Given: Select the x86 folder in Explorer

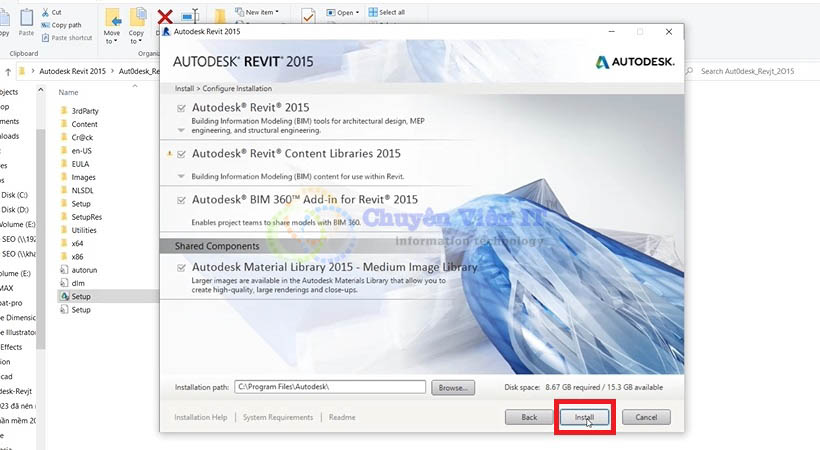Looking at the screenshot, I should [77, 257].
